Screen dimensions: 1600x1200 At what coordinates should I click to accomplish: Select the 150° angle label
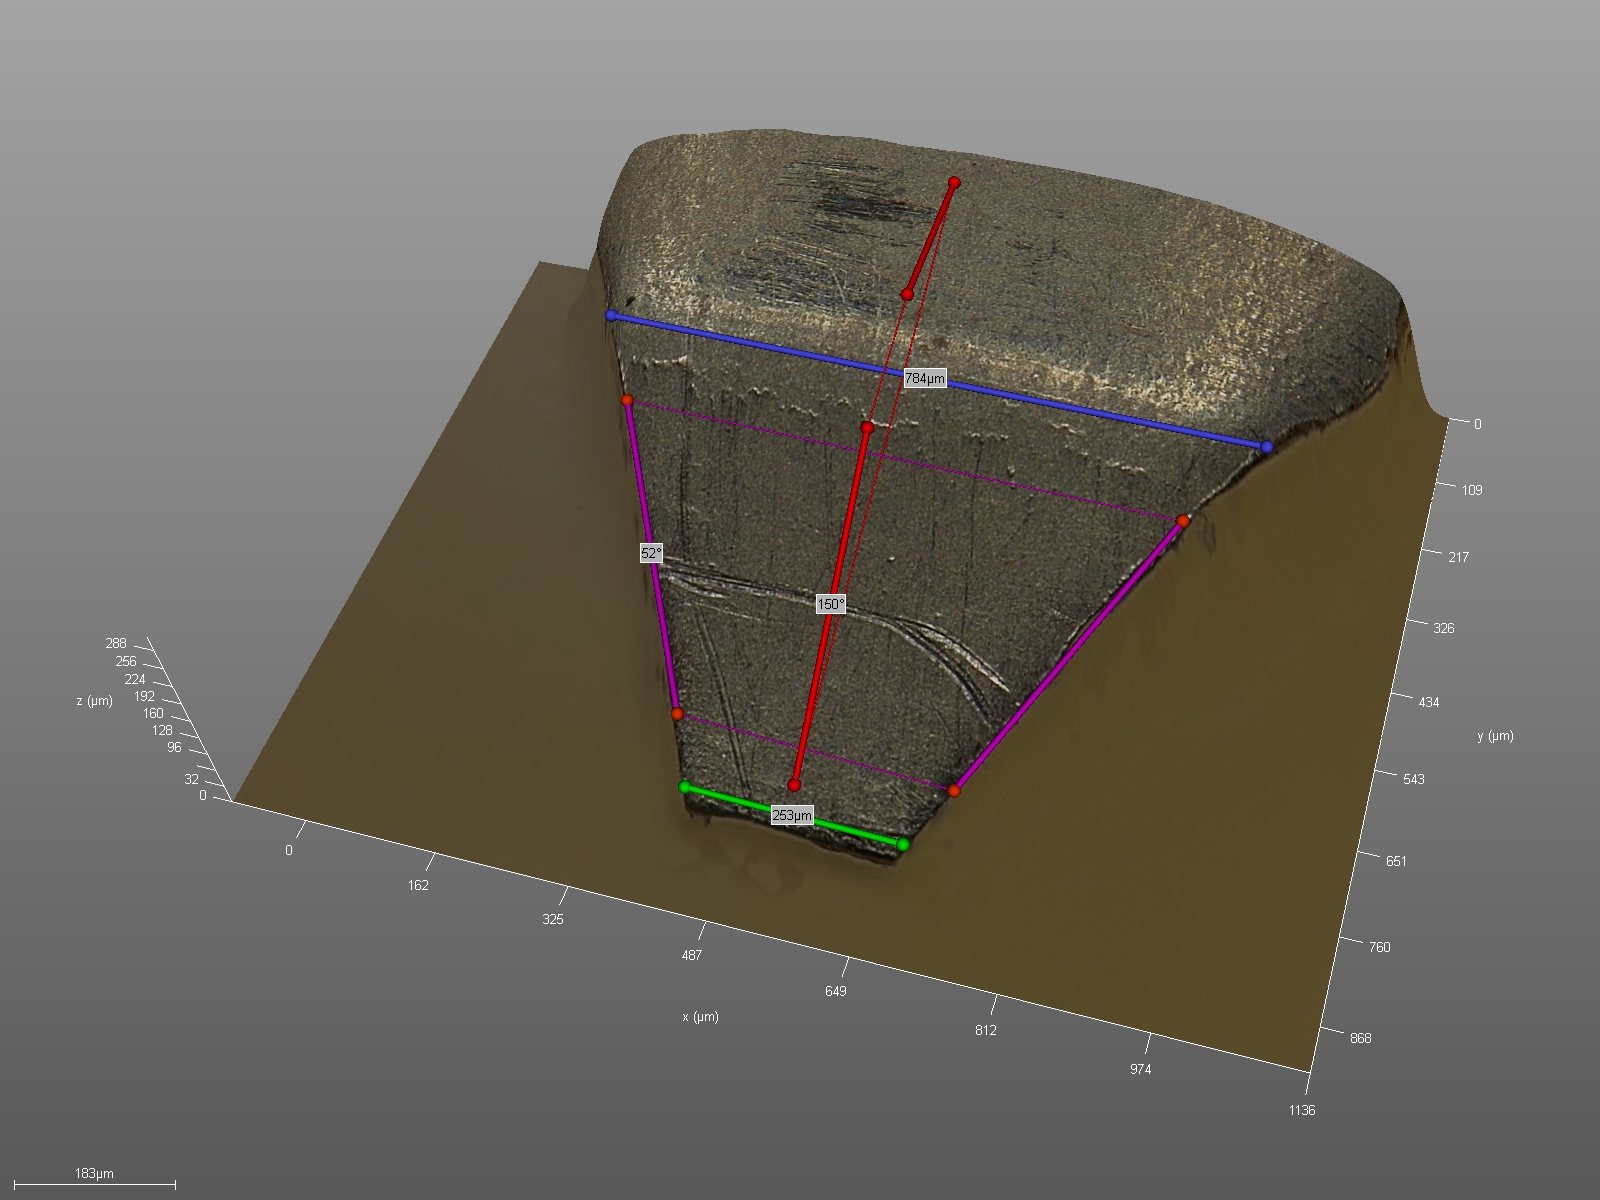point(830,604)
